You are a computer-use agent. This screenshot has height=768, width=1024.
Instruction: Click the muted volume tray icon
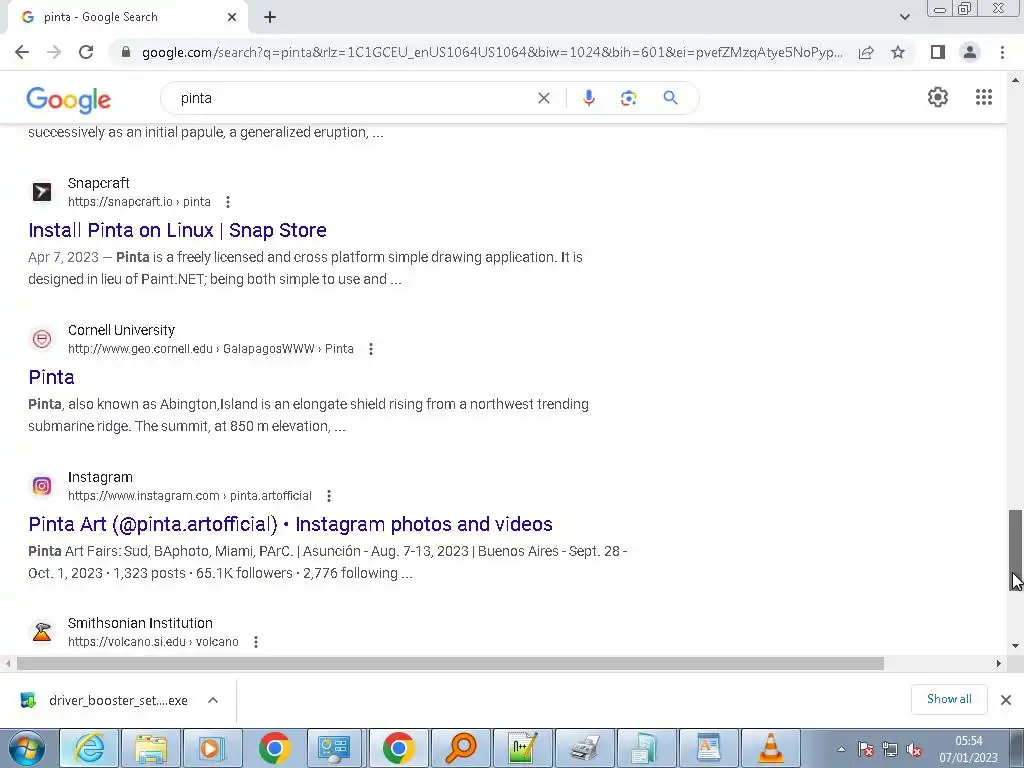[914, 750]
